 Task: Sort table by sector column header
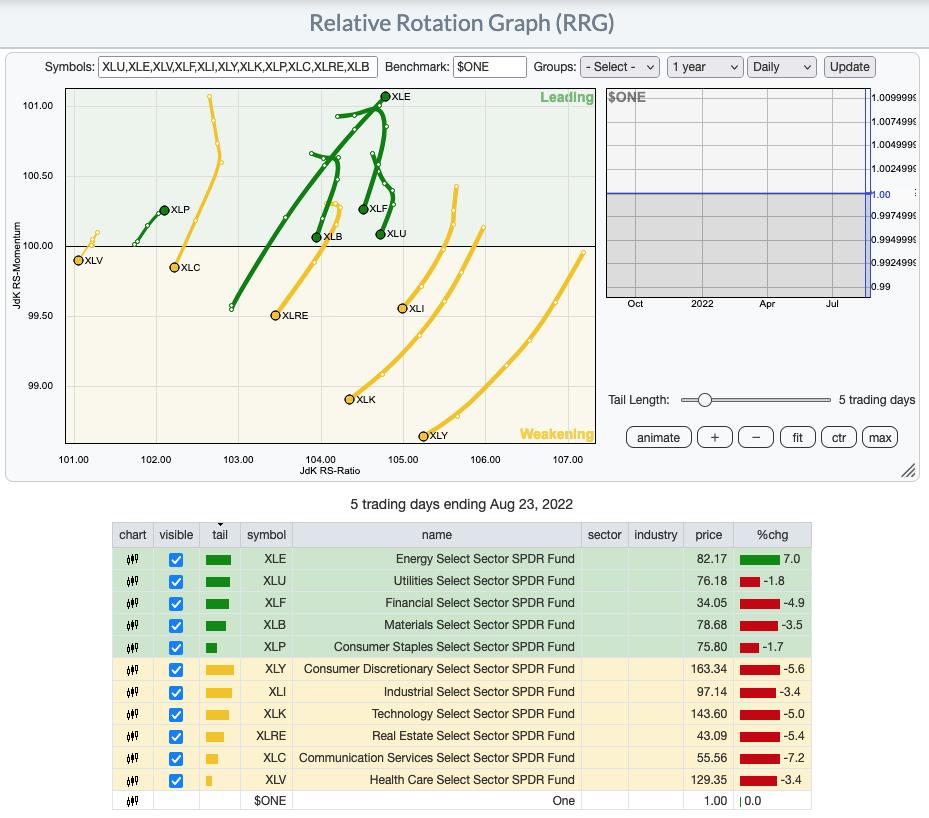604,535
